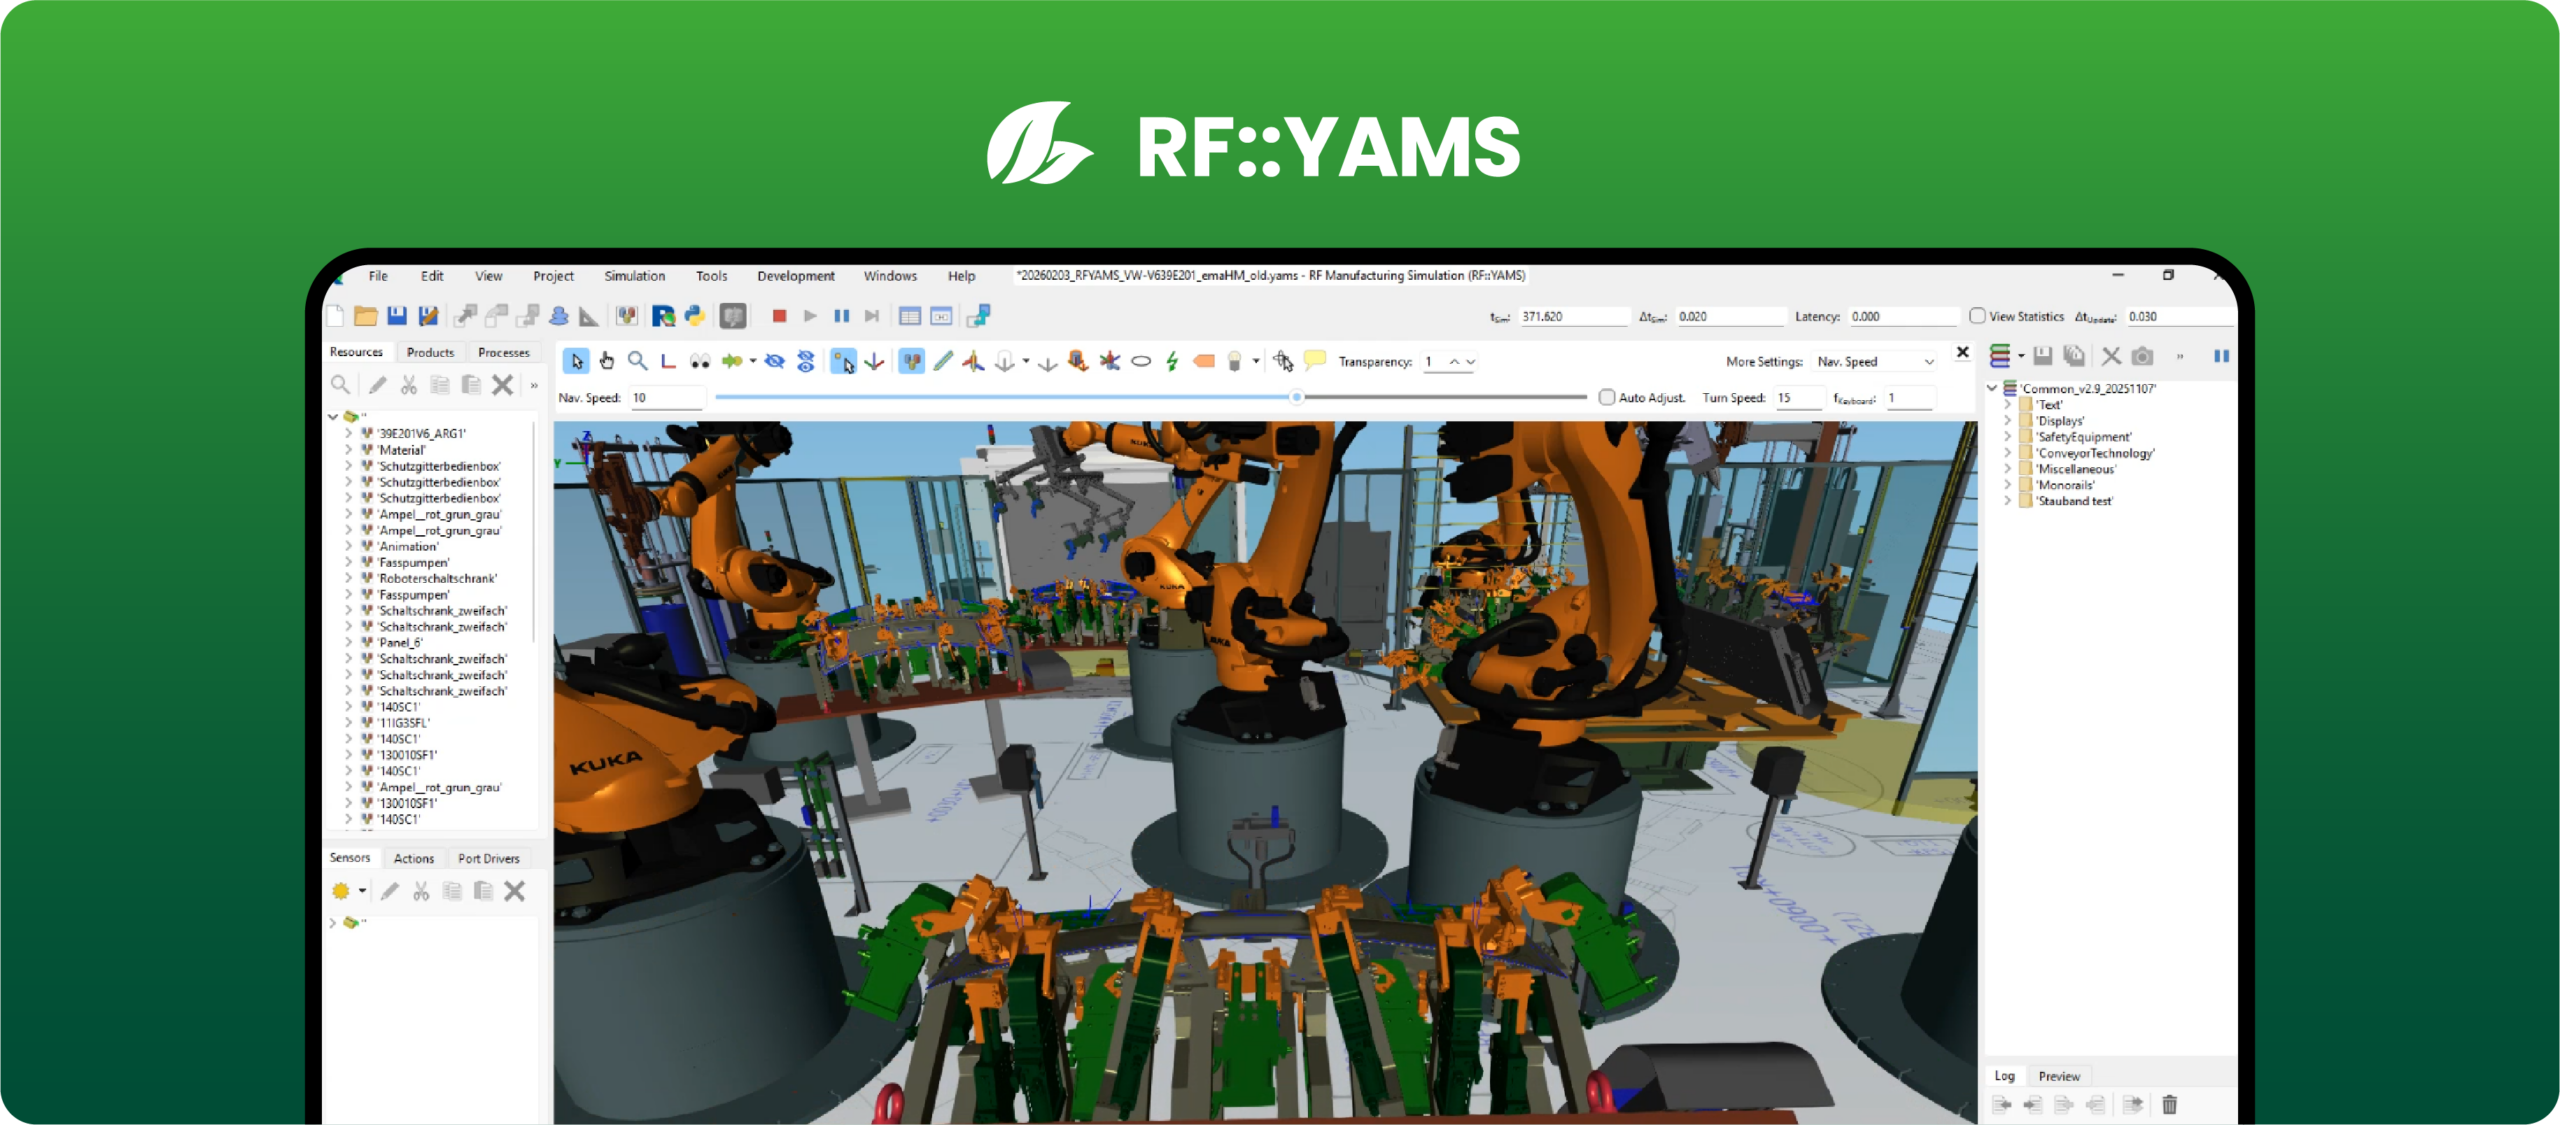Screen dimensions: 2560x1125
Task: Switch to the Port Drivers tab
Action: tap(488, 858)
